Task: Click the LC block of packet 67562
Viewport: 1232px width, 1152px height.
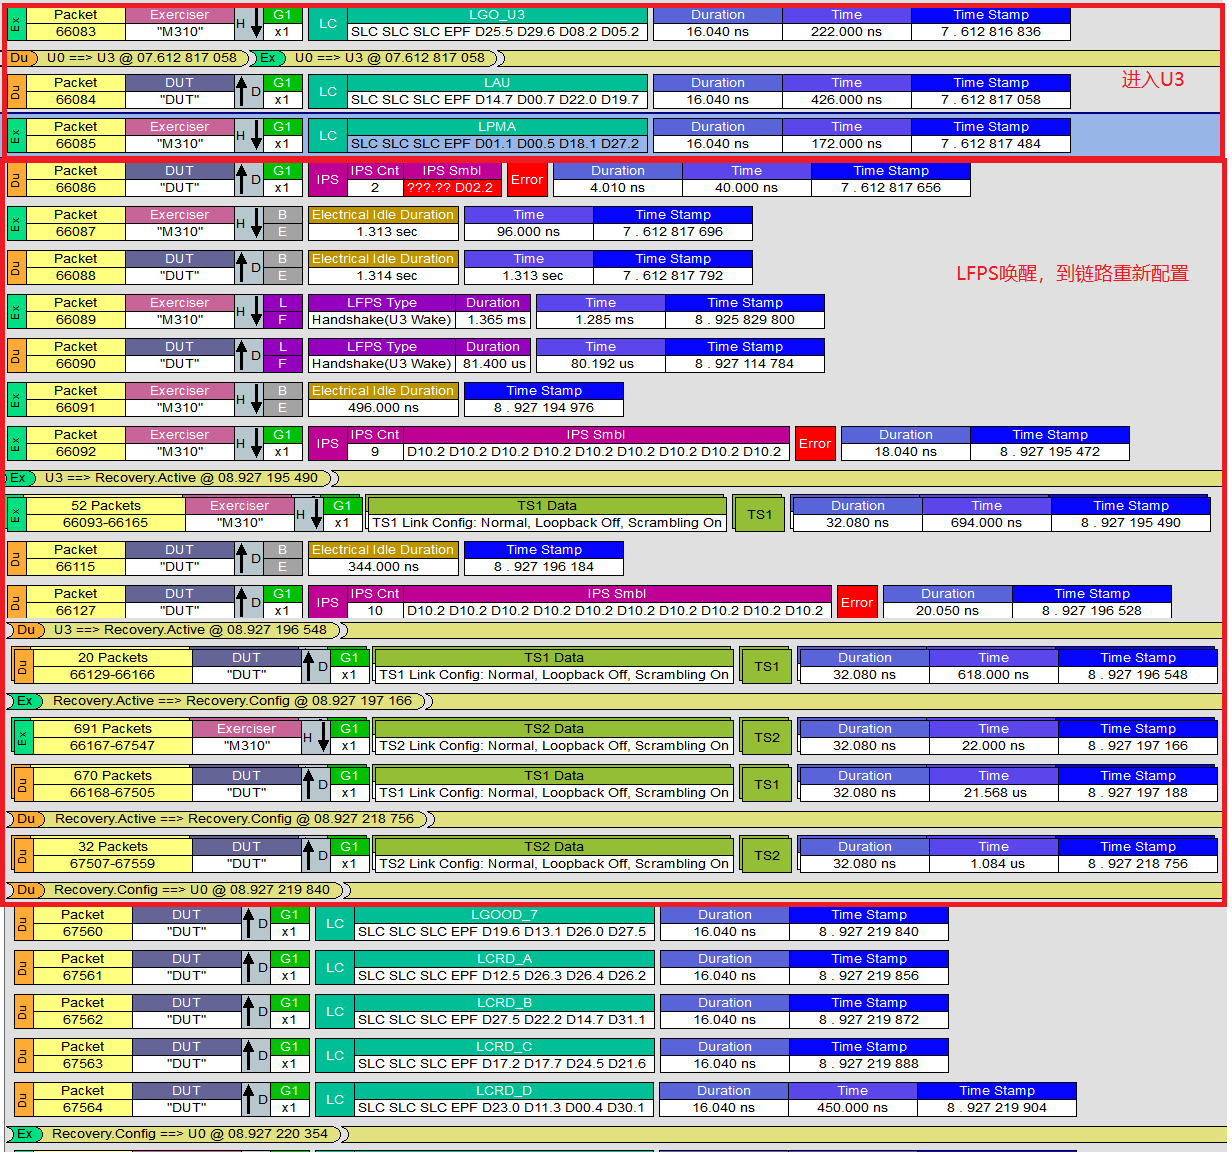Action: point(334,1012)
